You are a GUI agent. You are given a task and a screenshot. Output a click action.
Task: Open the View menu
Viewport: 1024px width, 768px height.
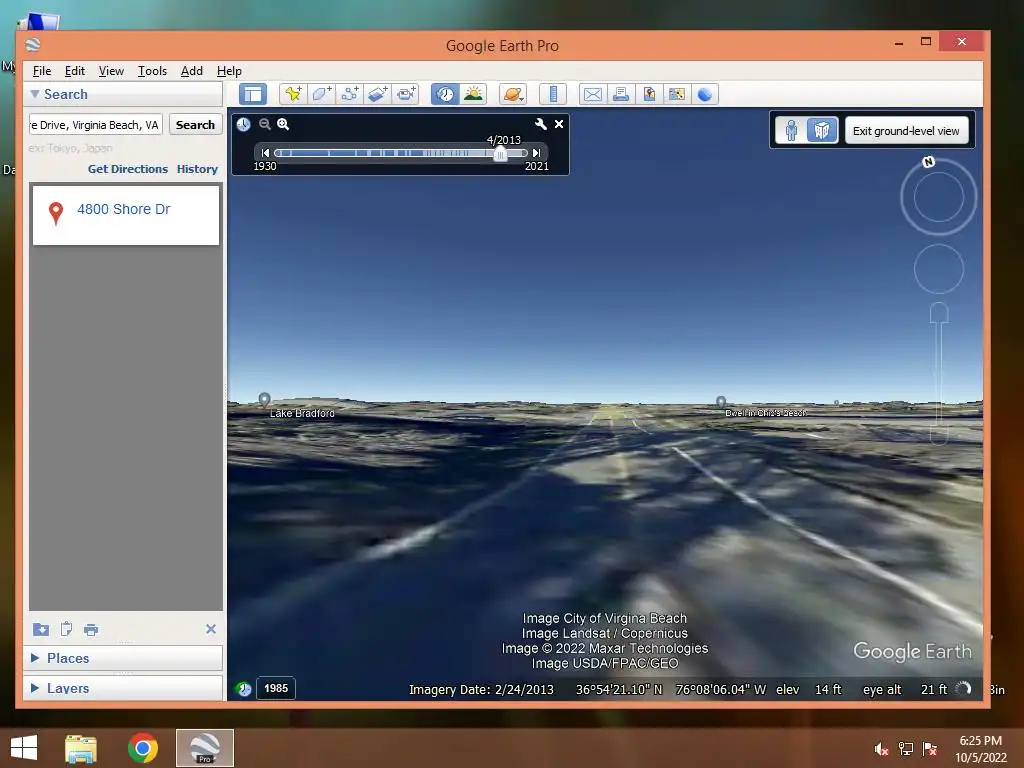tap(111, 71)
